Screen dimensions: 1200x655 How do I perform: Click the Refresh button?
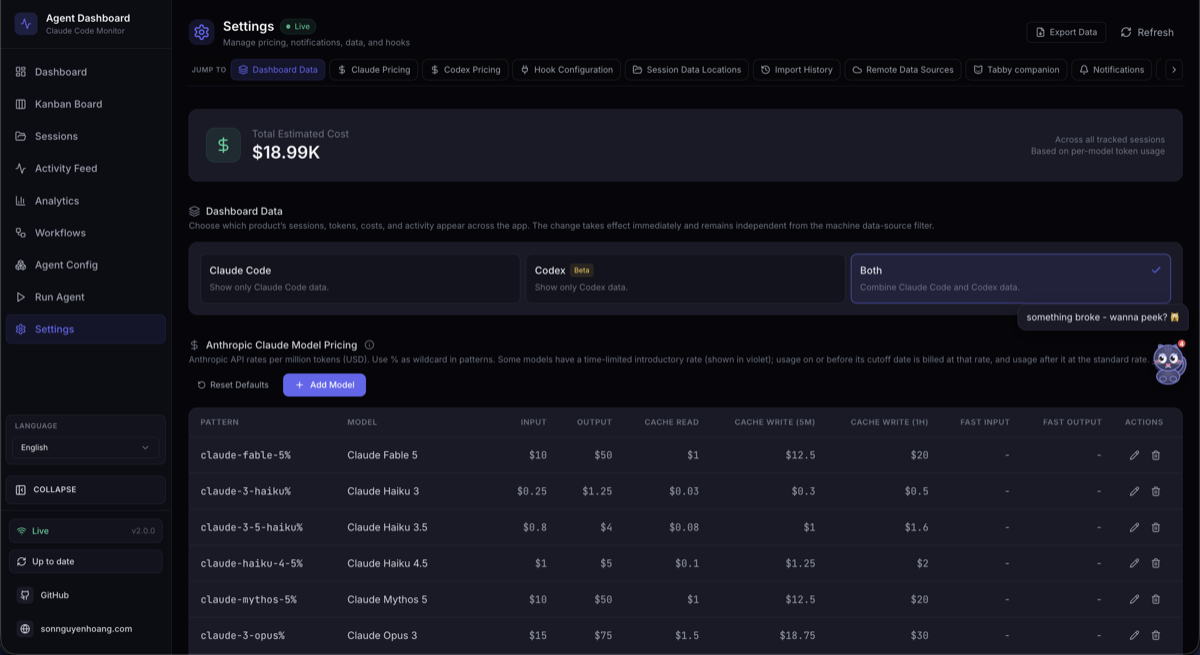click(x=1147, y=32)
